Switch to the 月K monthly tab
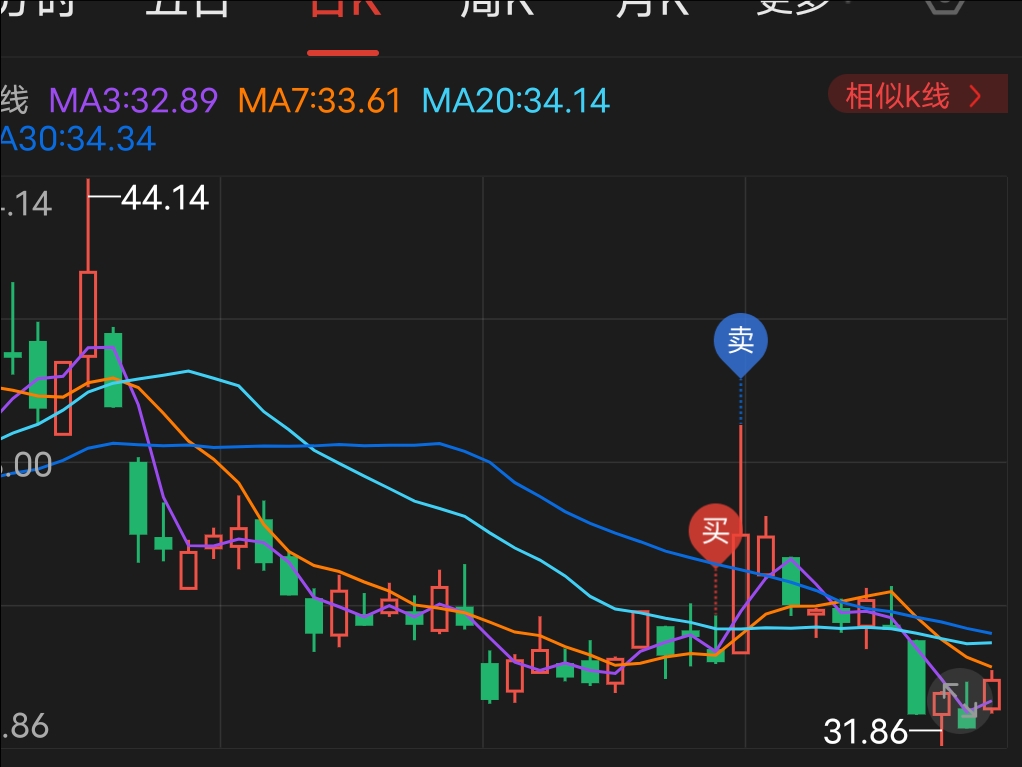1022x767 pixels. pos(653,7)
